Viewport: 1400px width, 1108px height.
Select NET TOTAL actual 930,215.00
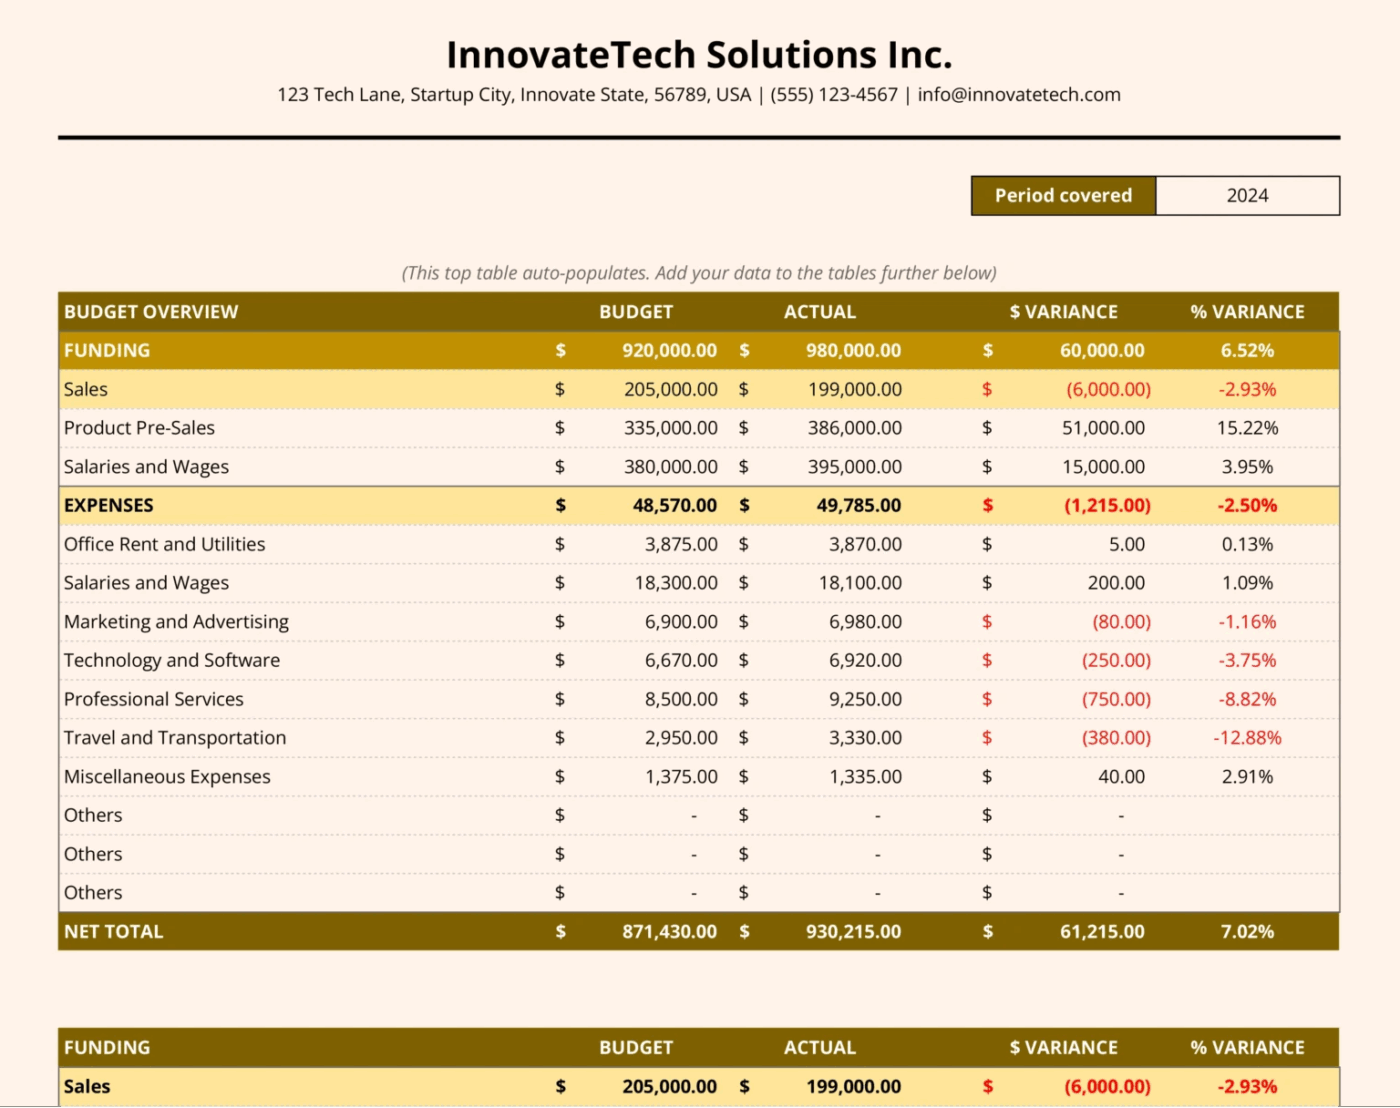853,932
